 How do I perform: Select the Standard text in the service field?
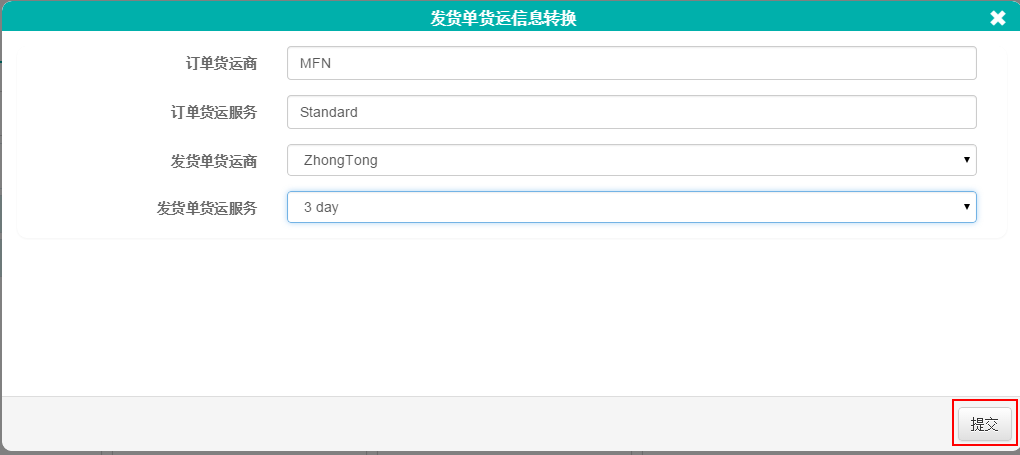click(329, 112)
